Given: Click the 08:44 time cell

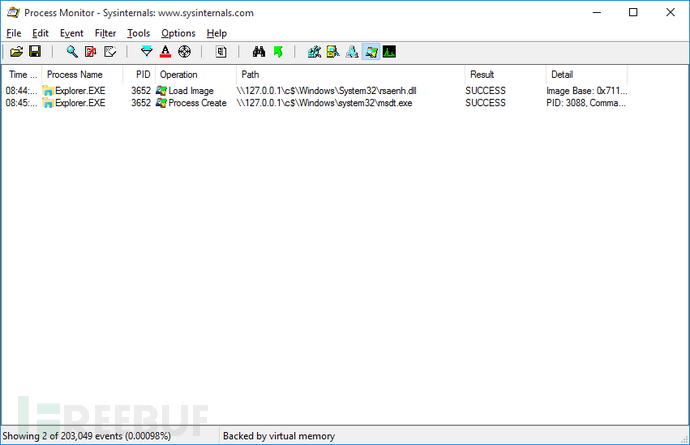Looking at the screenshot, I should click(21, 91).
